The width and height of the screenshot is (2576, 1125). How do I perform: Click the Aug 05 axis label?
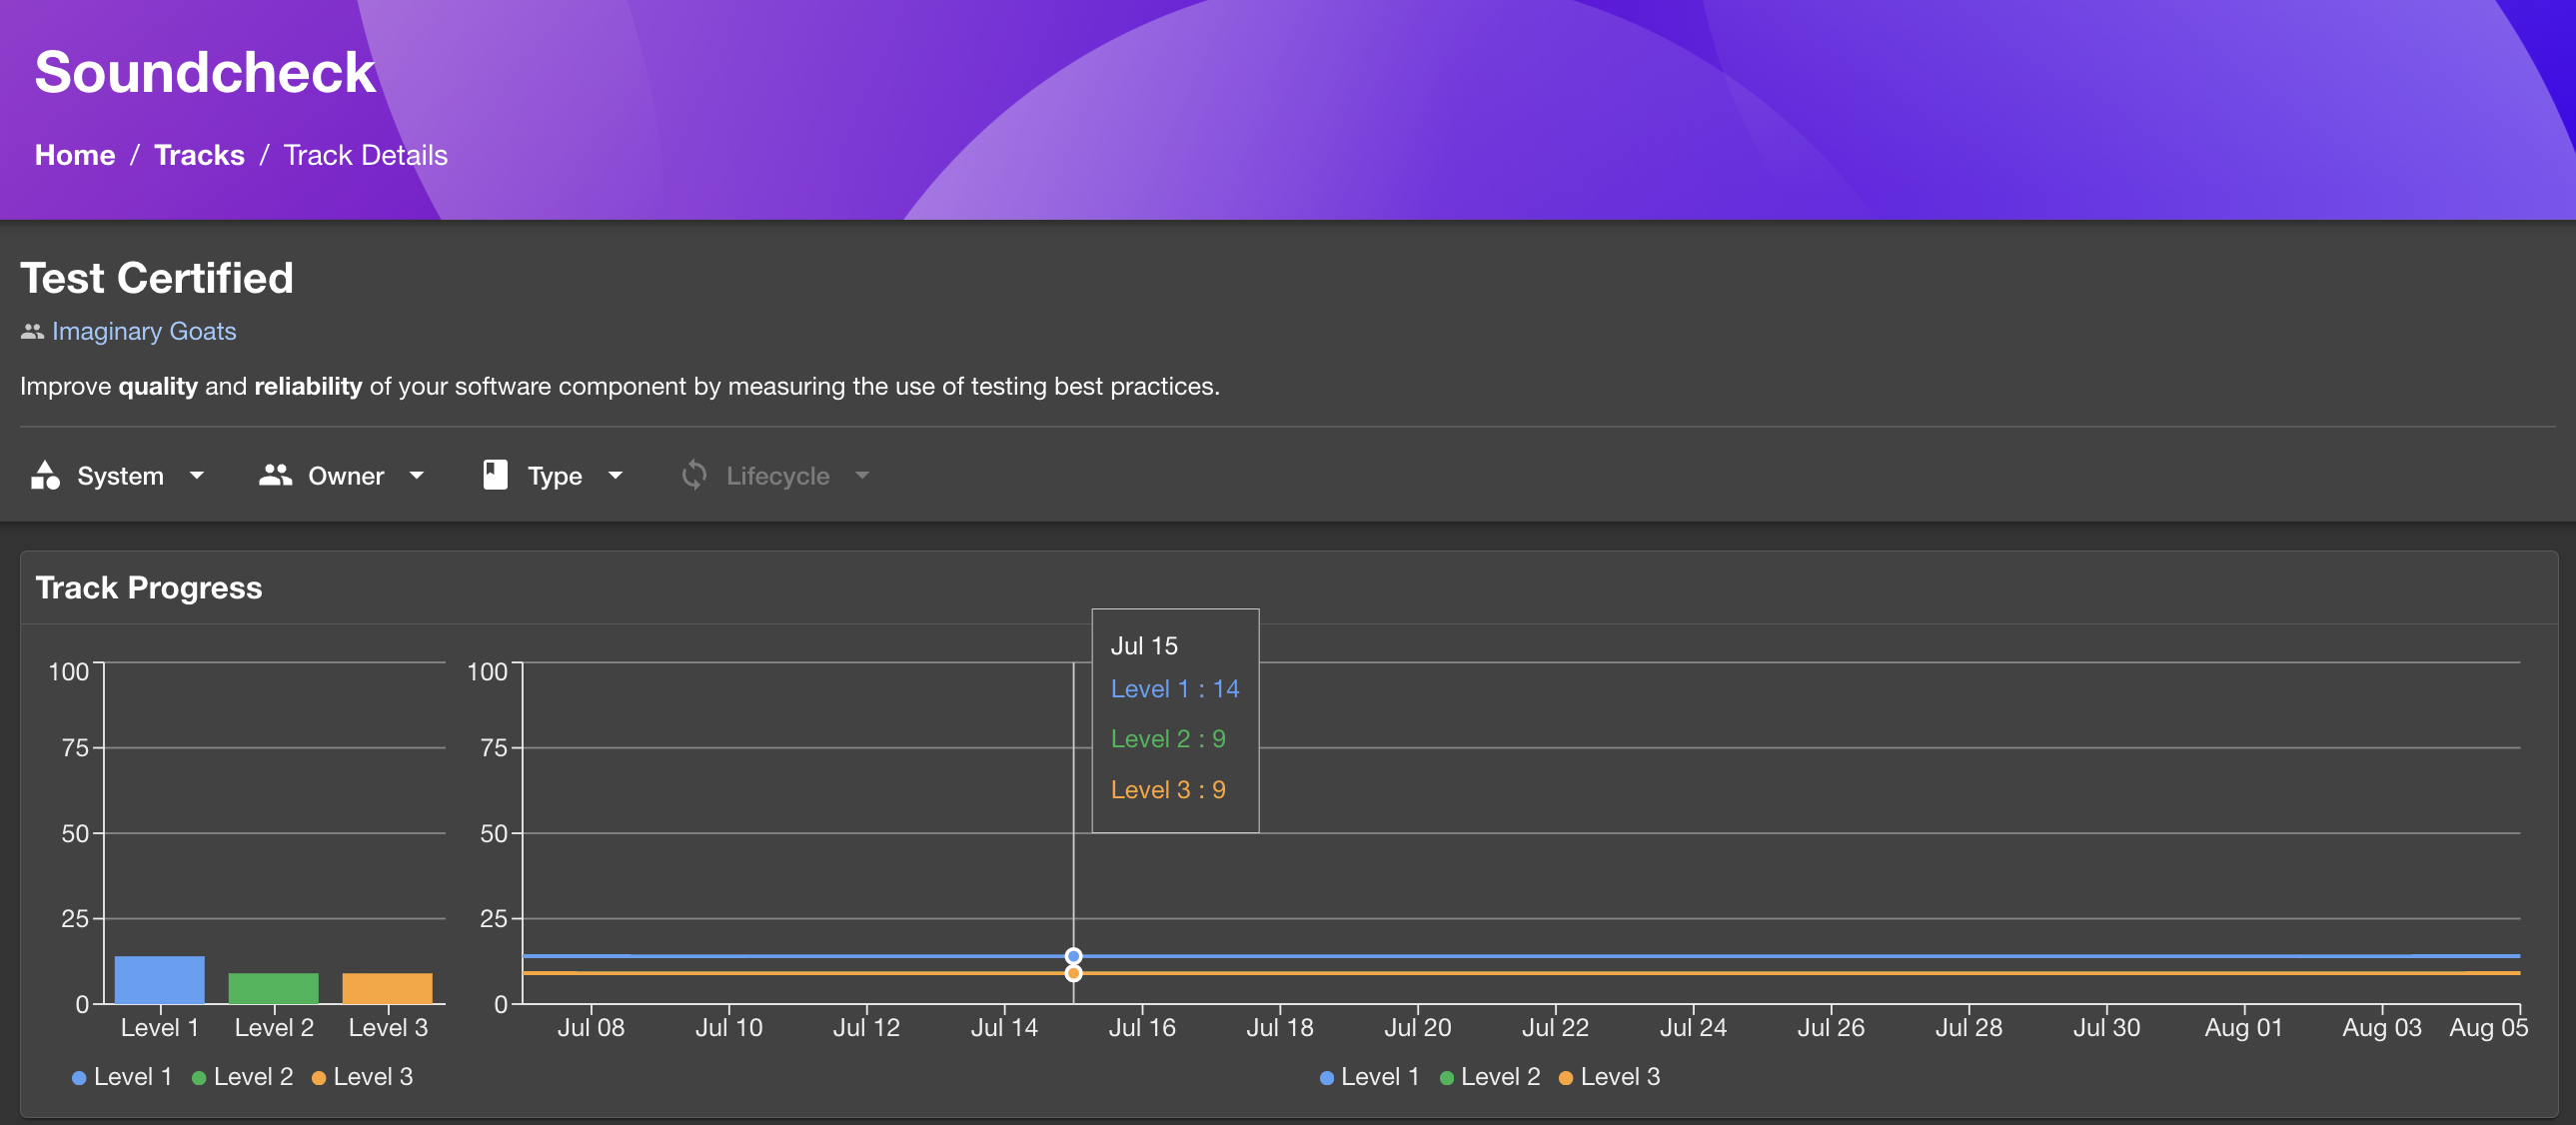pyautogui.click(x=2489, y=1028)
